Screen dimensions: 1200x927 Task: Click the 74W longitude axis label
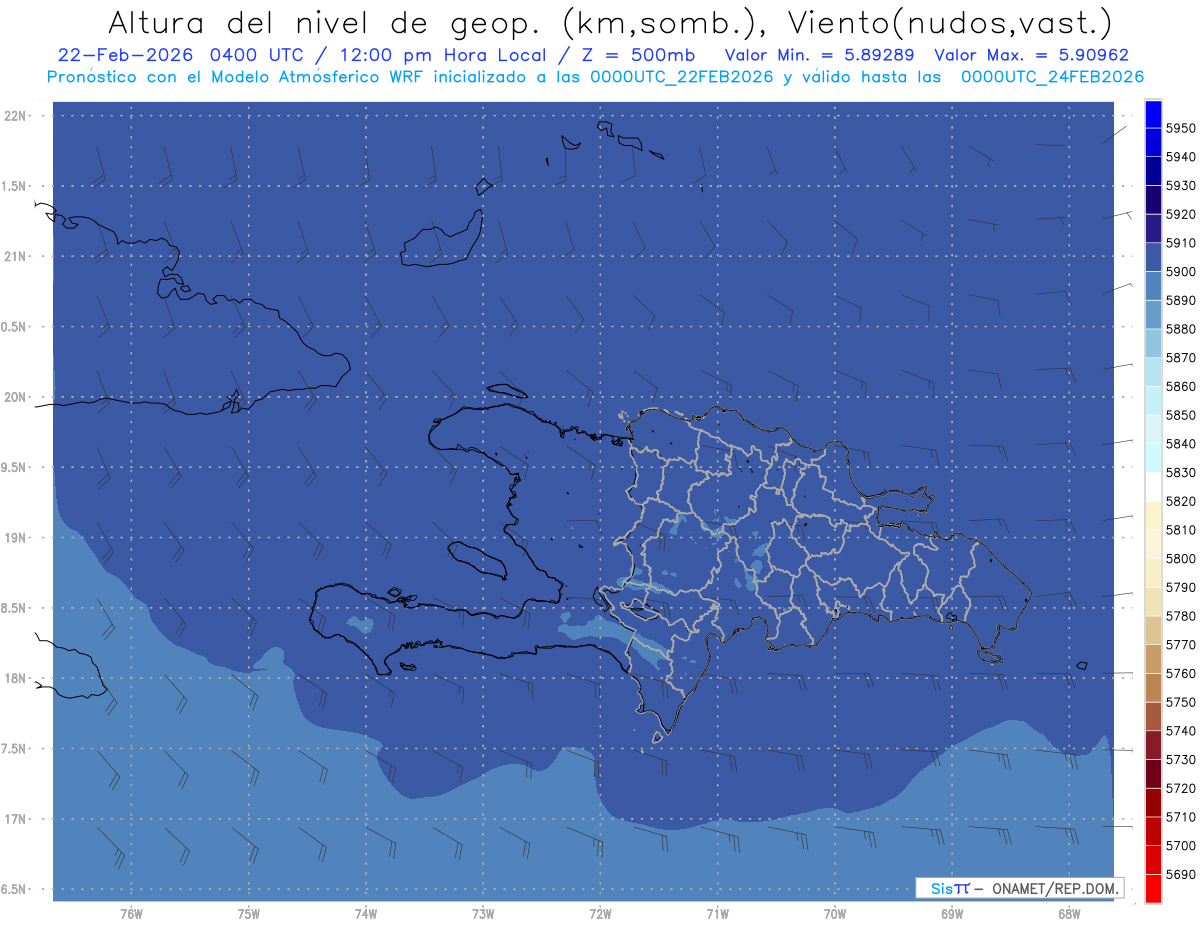tap(366, 914)
